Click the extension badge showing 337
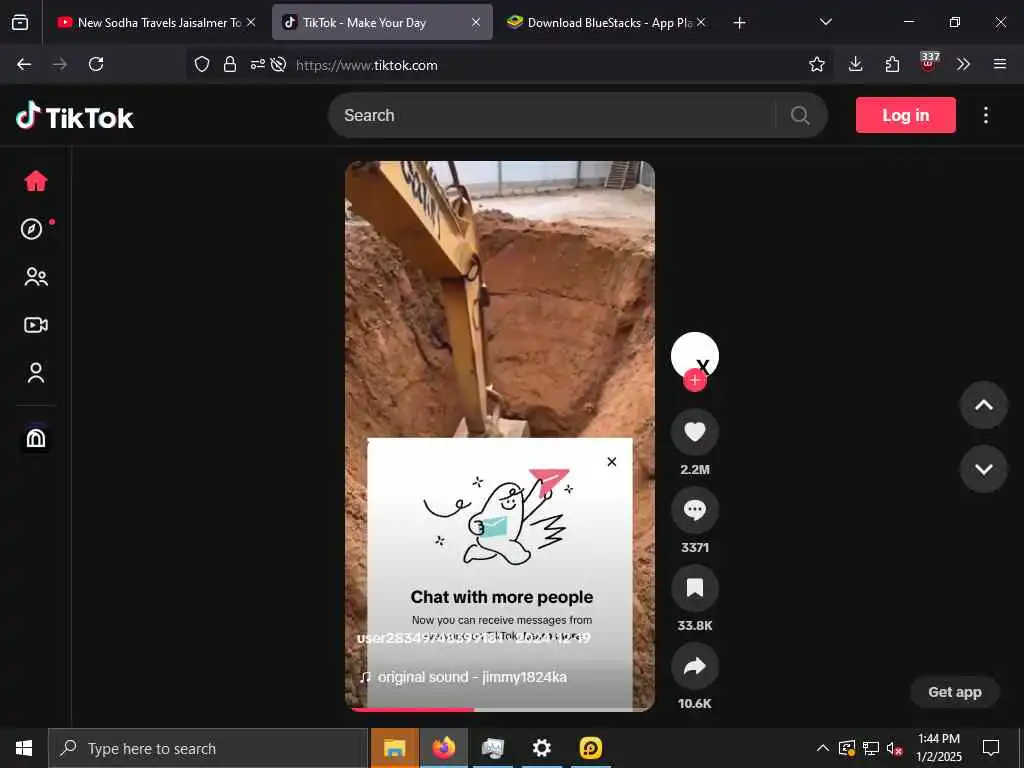 tap(929, 62)
